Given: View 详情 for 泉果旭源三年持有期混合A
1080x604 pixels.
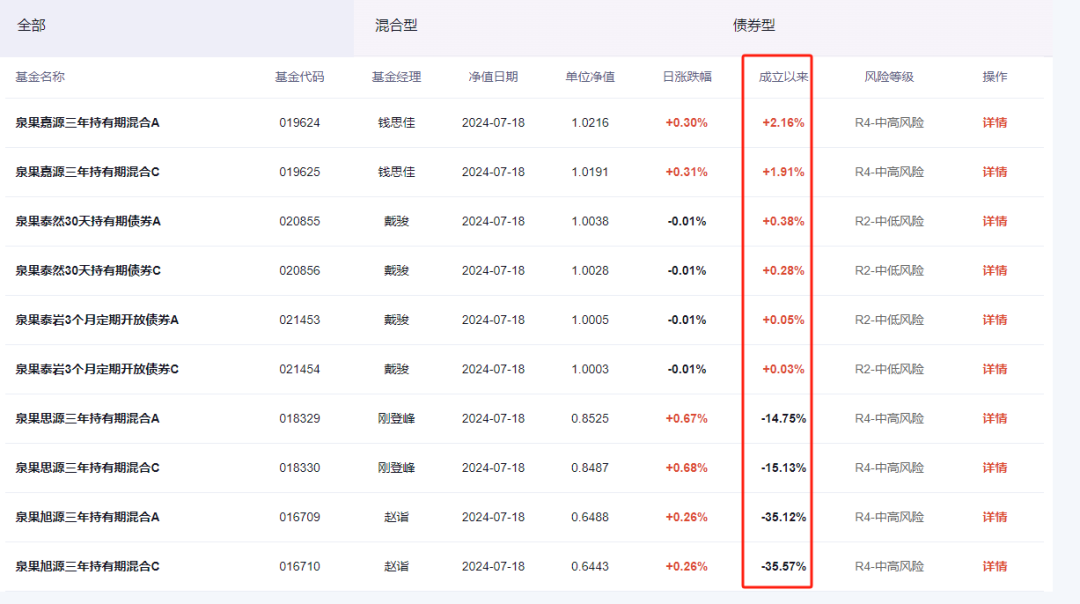Looking at the screenshot, I should point(995,517).
